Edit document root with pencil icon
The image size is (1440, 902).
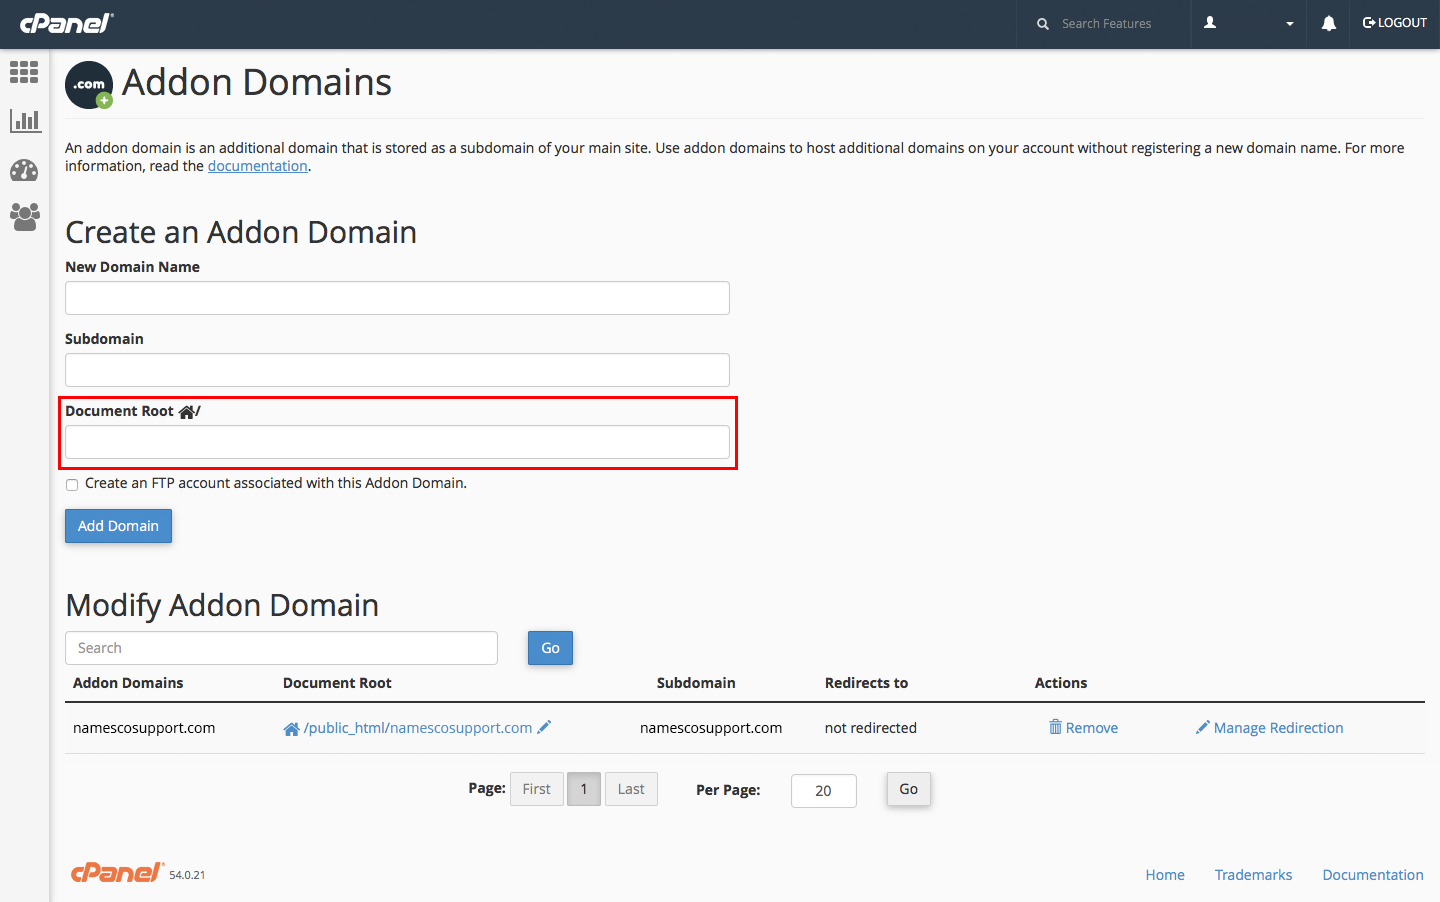544,727
